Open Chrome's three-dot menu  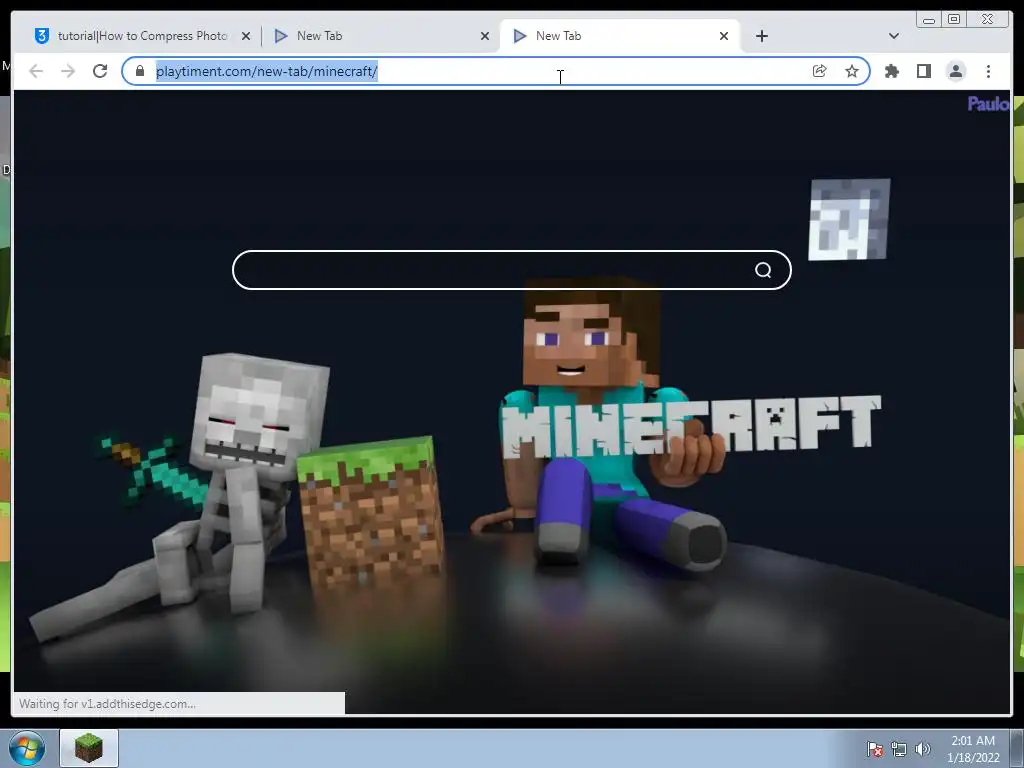pyautogui.click(x=988, y=71)
